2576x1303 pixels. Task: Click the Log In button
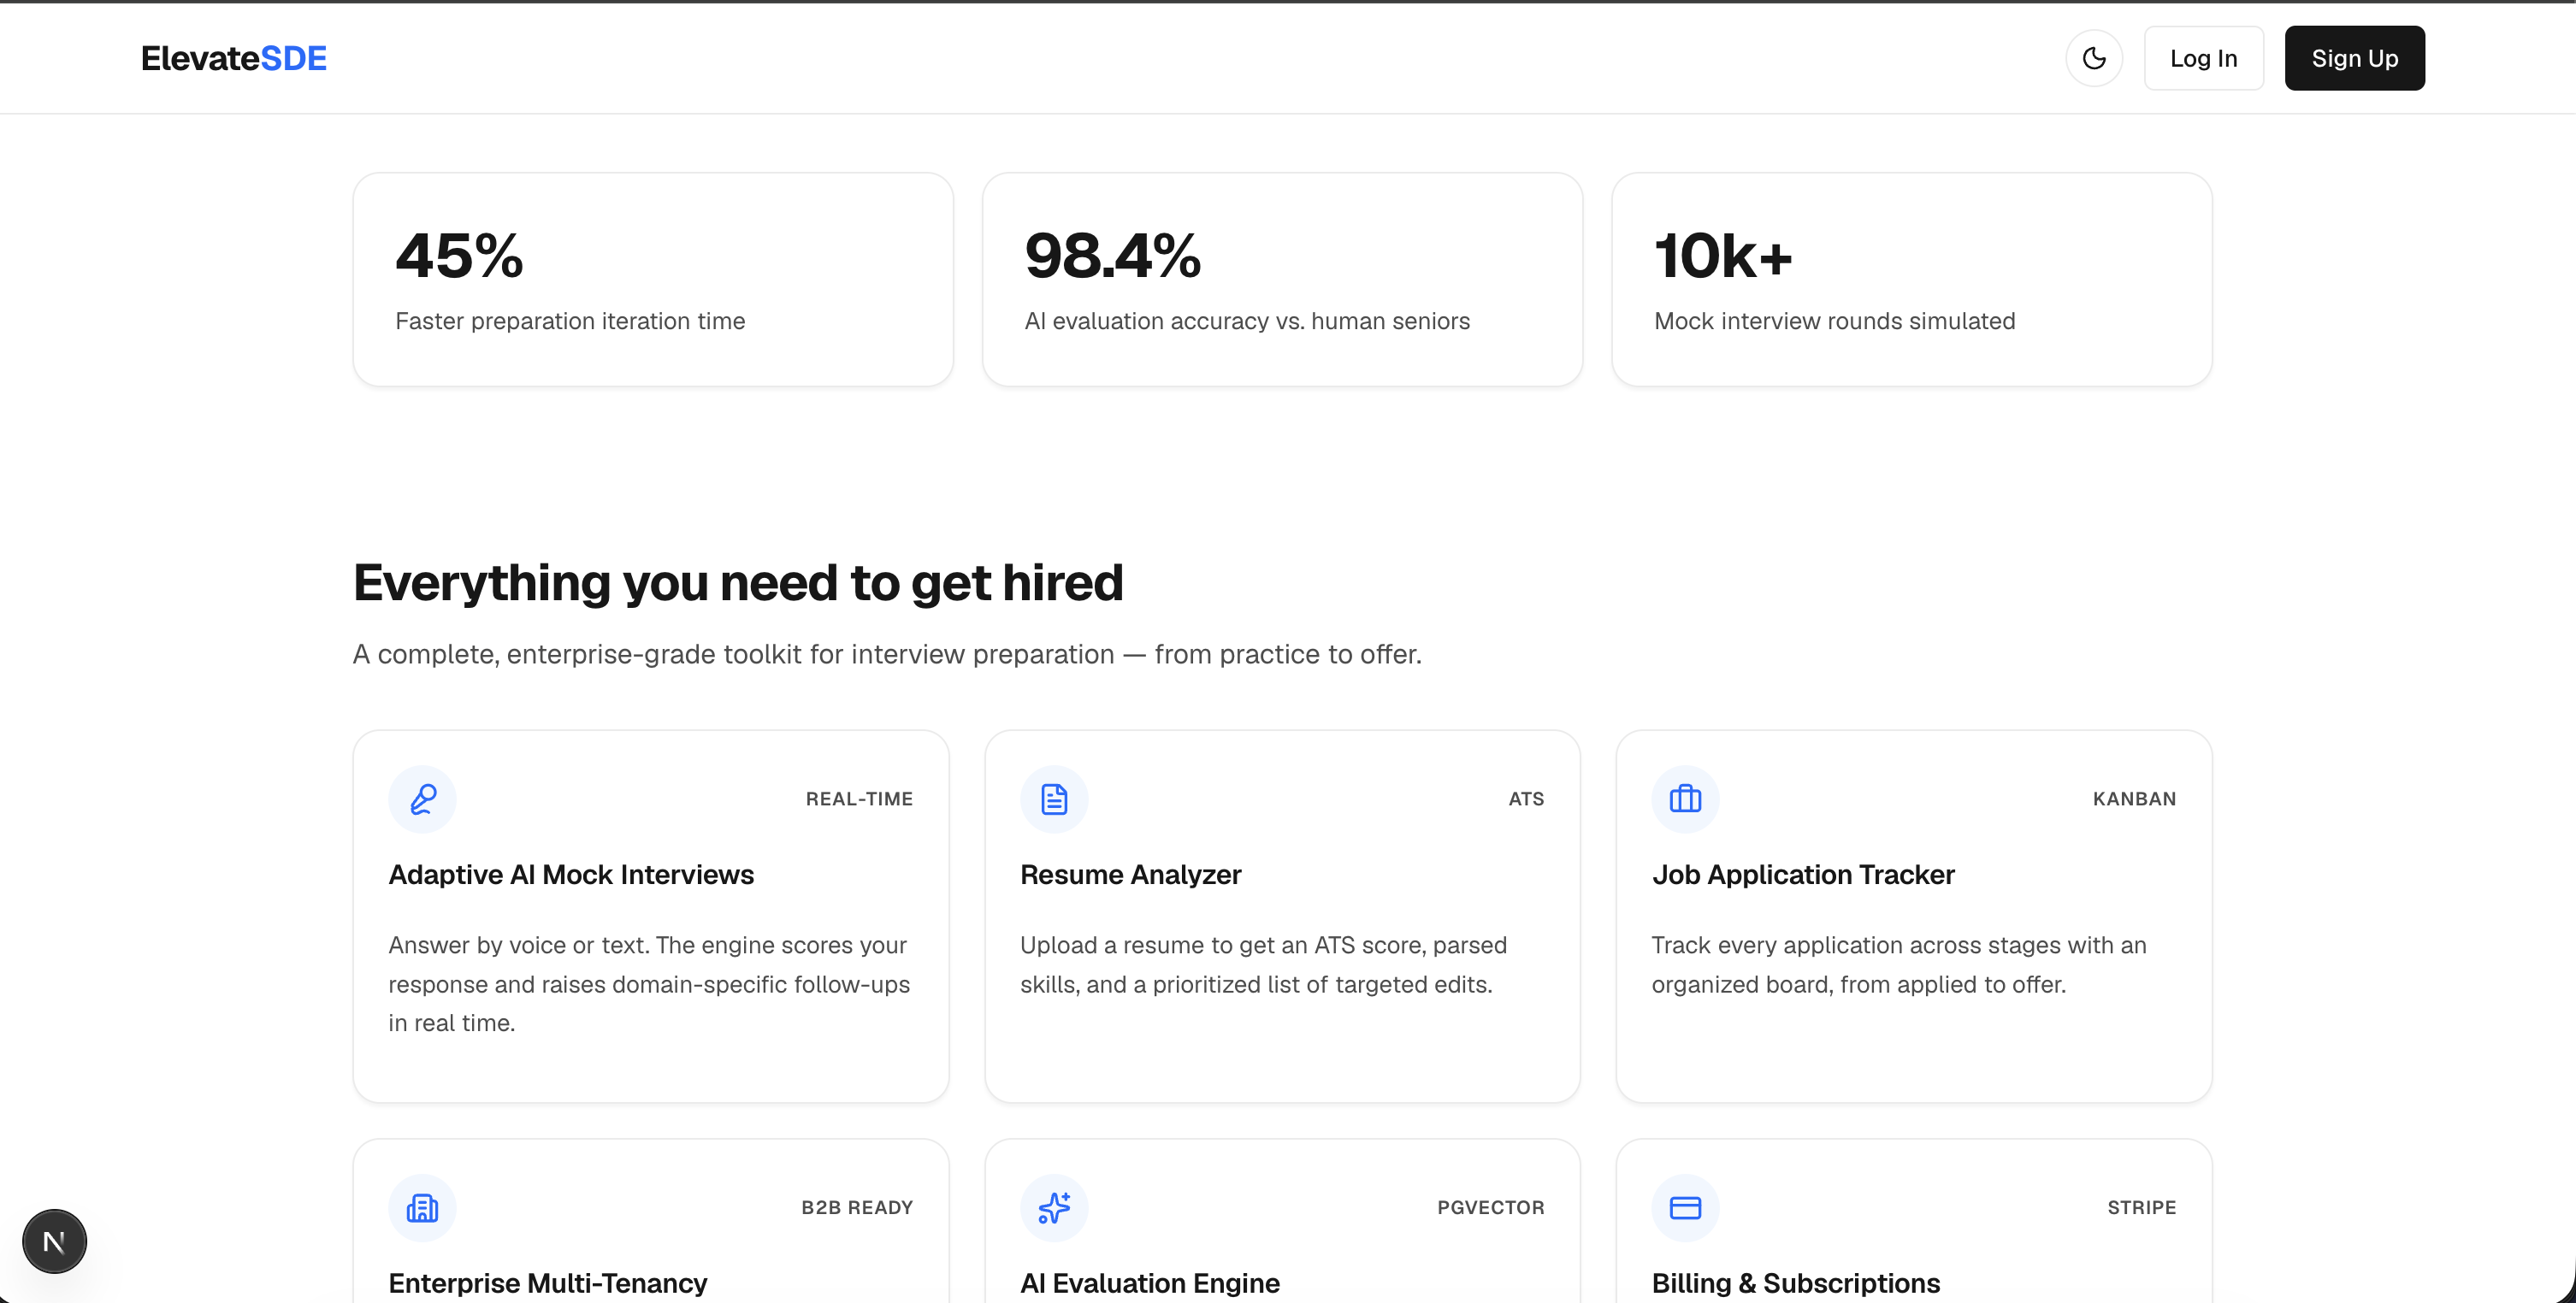[2203, 58]
